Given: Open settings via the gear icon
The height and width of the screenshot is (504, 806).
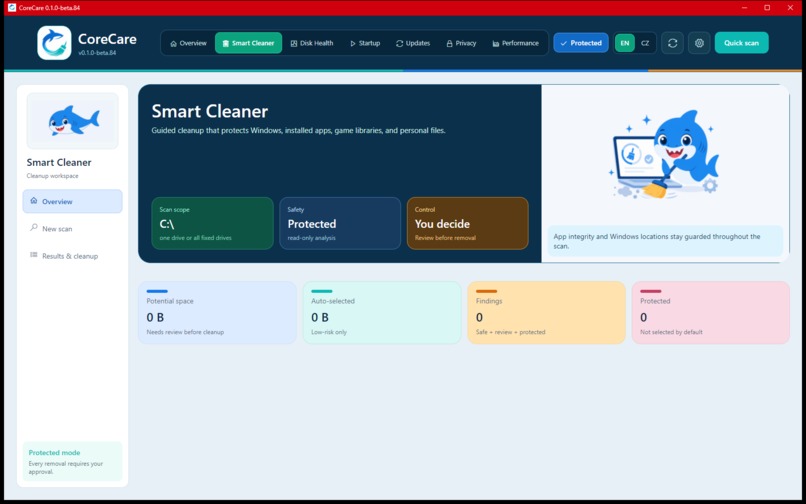Looking at the screenshot, I should coord(699,43).
